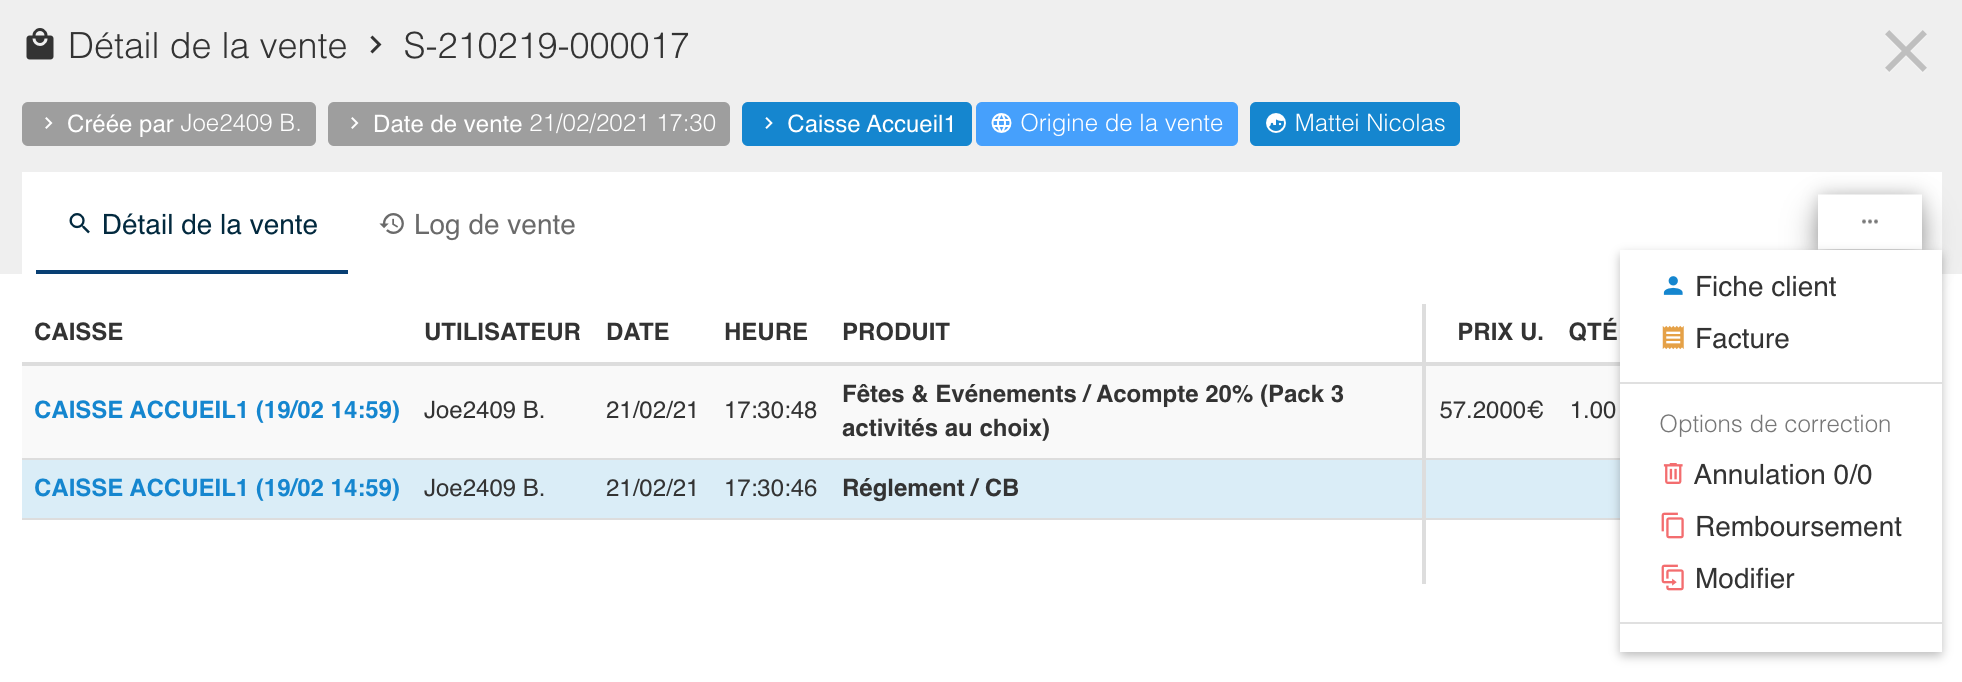The width and height of the screenshot is (1962, 682).
Task: Click the magnifier icon on Détail tab
Action: (x=79, y=224)
